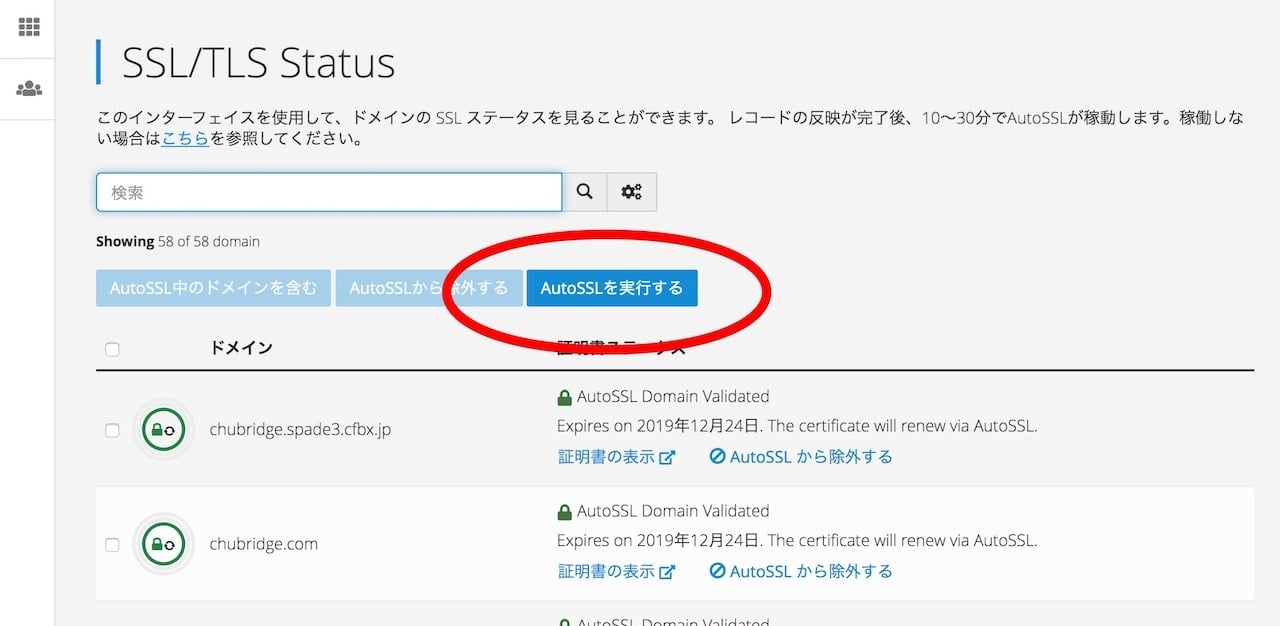Open the こちら help link

click(185, 139)
